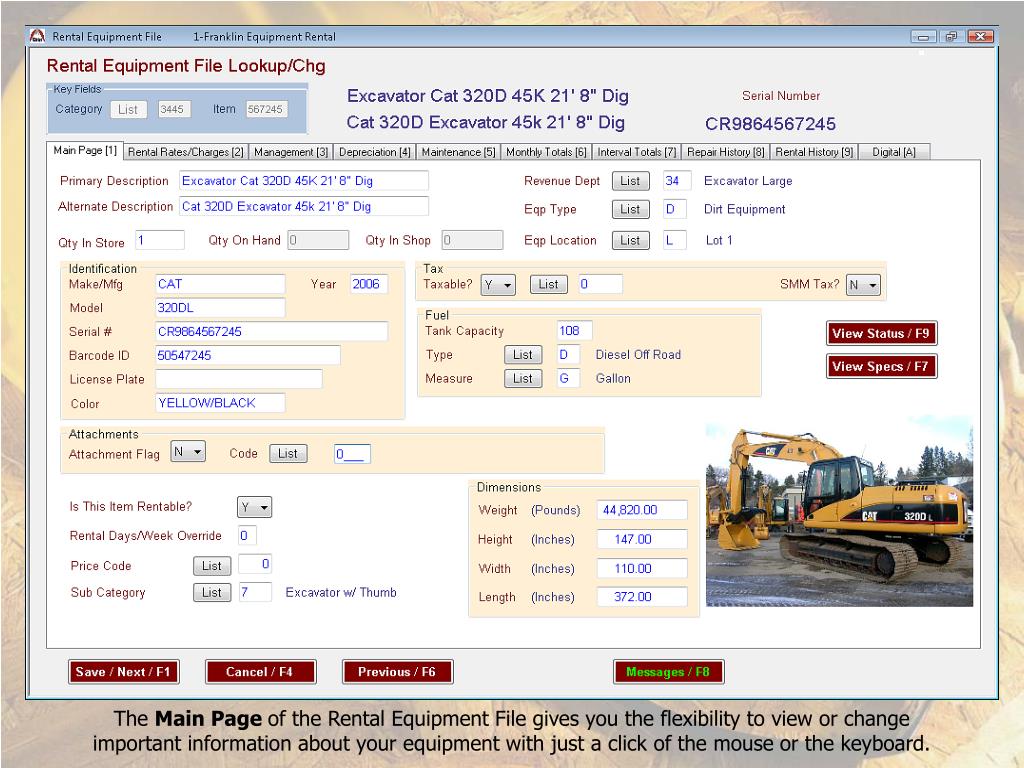Click the tax code field showing 0
Screen dimensions: 1024x768
tap(600, 284)
